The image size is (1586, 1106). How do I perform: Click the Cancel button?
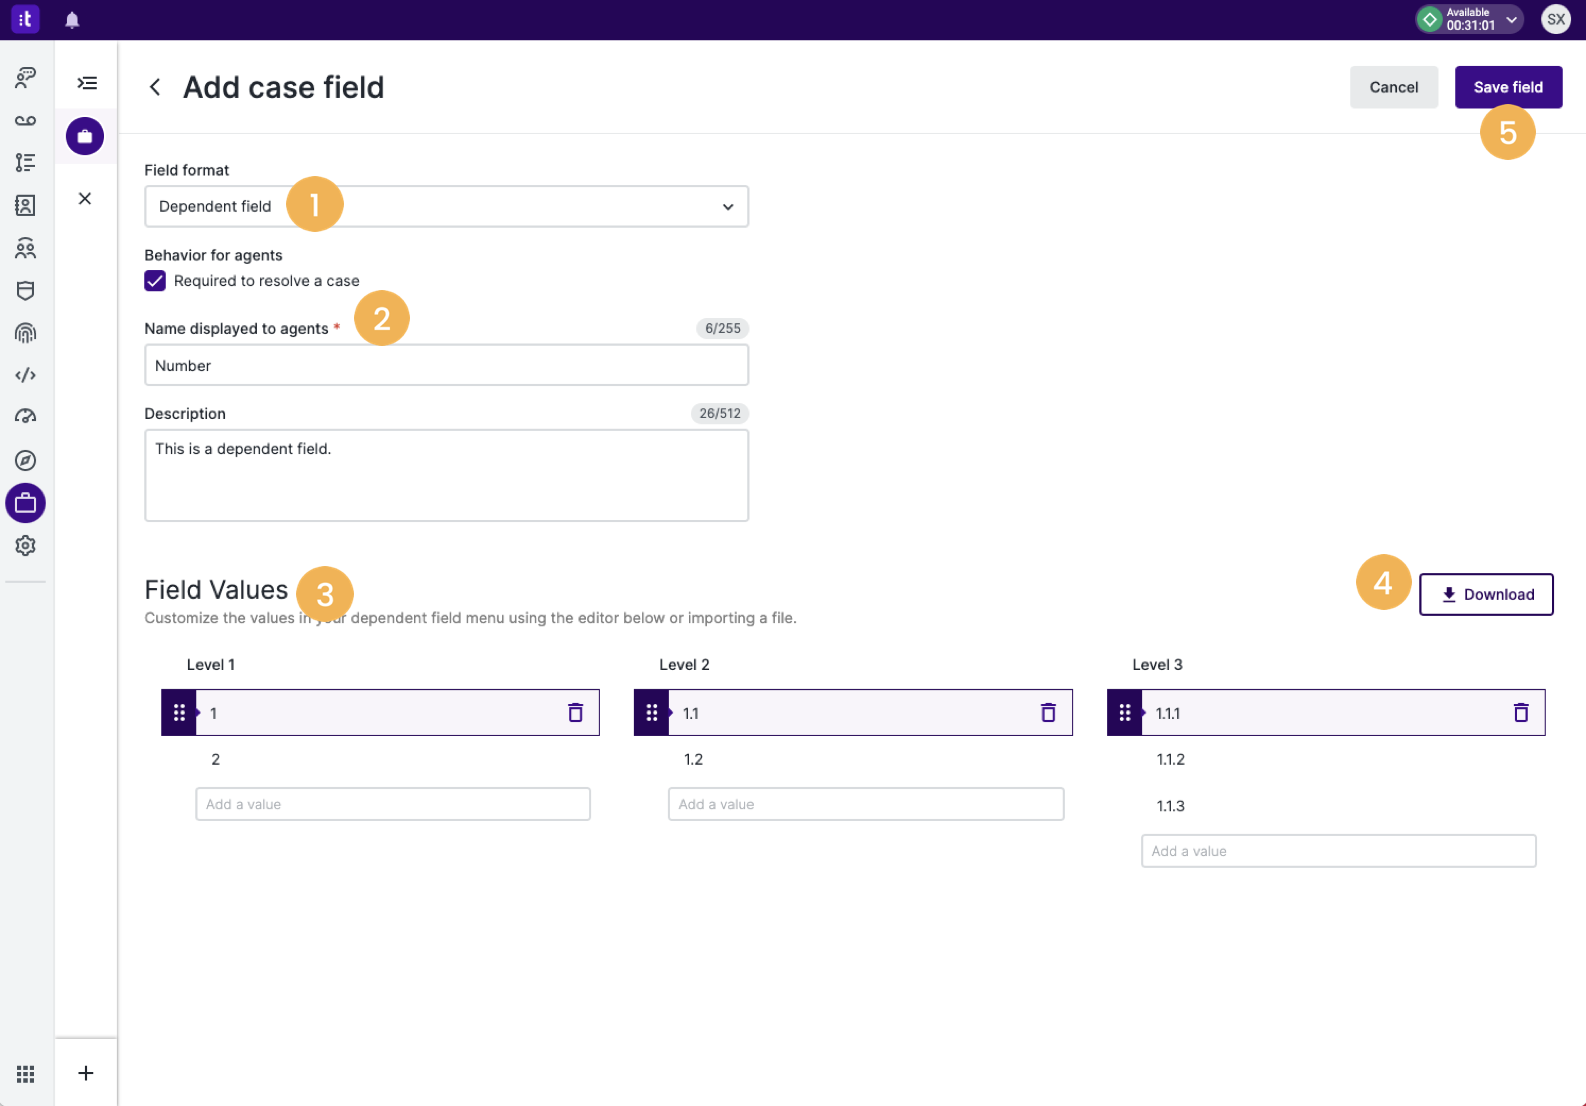tap(1394, 87)
